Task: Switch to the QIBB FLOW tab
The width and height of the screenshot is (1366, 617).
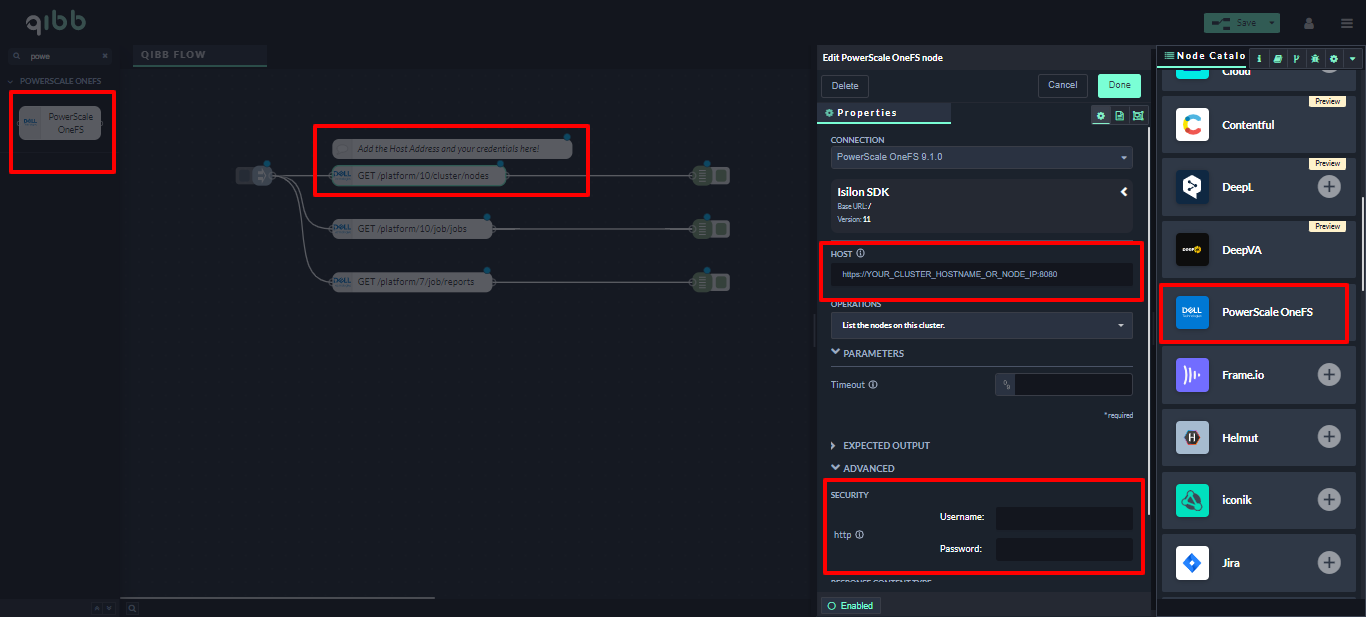Action: pos(174,55)
